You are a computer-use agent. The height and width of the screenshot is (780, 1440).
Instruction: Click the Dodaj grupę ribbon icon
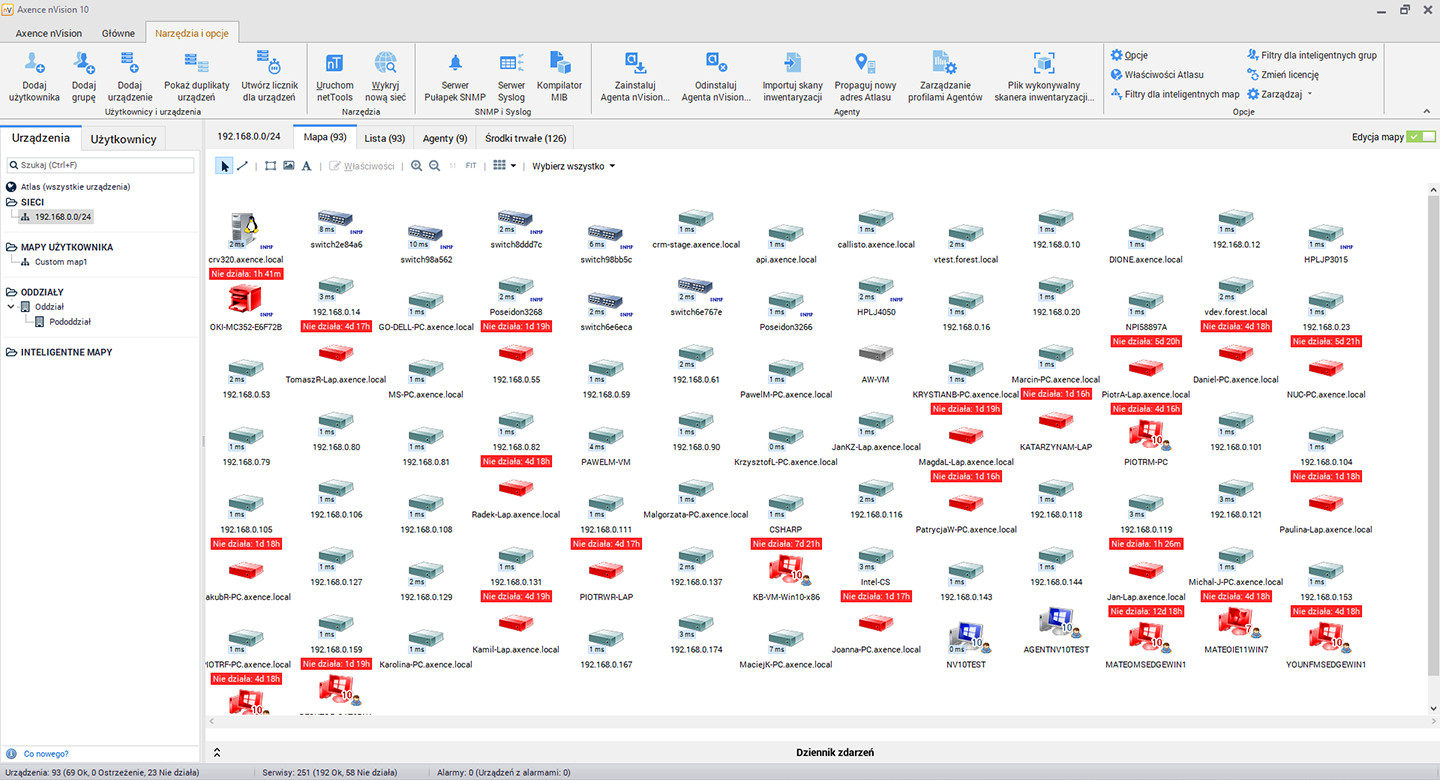[84, 77]
